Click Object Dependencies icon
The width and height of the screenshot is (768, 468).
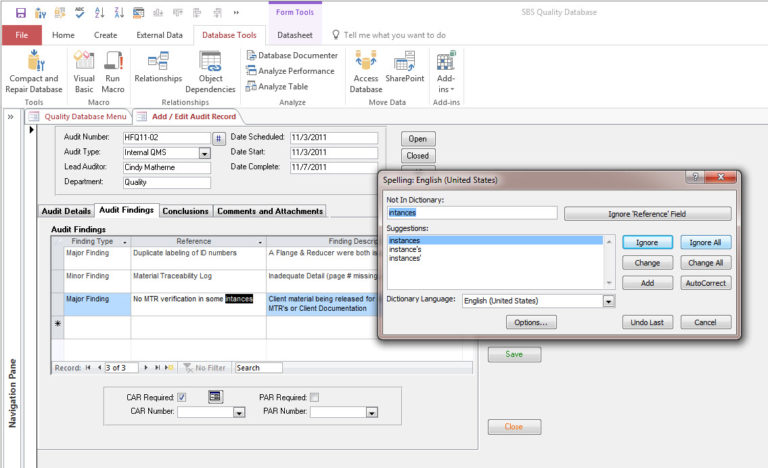pyautogui.click(x=210, y=62)
